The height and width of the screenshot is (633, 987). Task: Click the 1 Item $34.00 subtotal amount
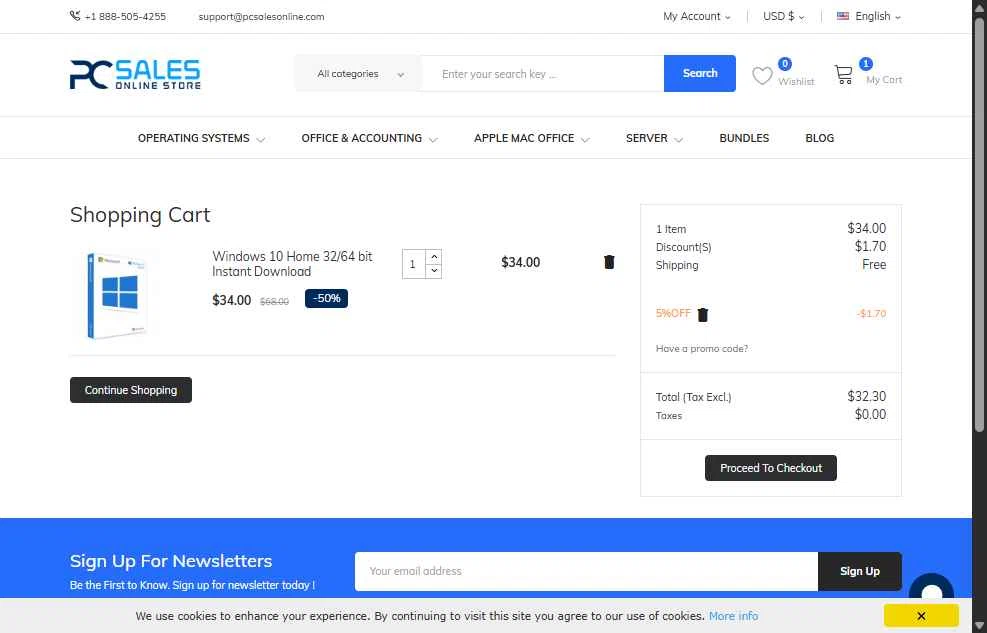click(866, 228)
